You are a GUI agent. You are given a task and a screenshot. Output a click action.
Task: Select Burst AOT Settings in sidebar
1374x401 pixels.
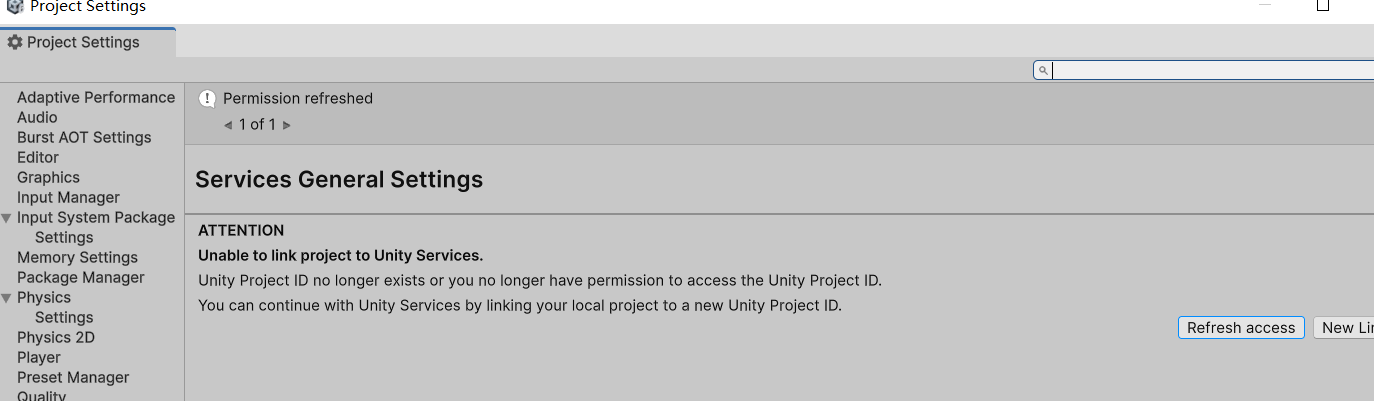point(84,138)
